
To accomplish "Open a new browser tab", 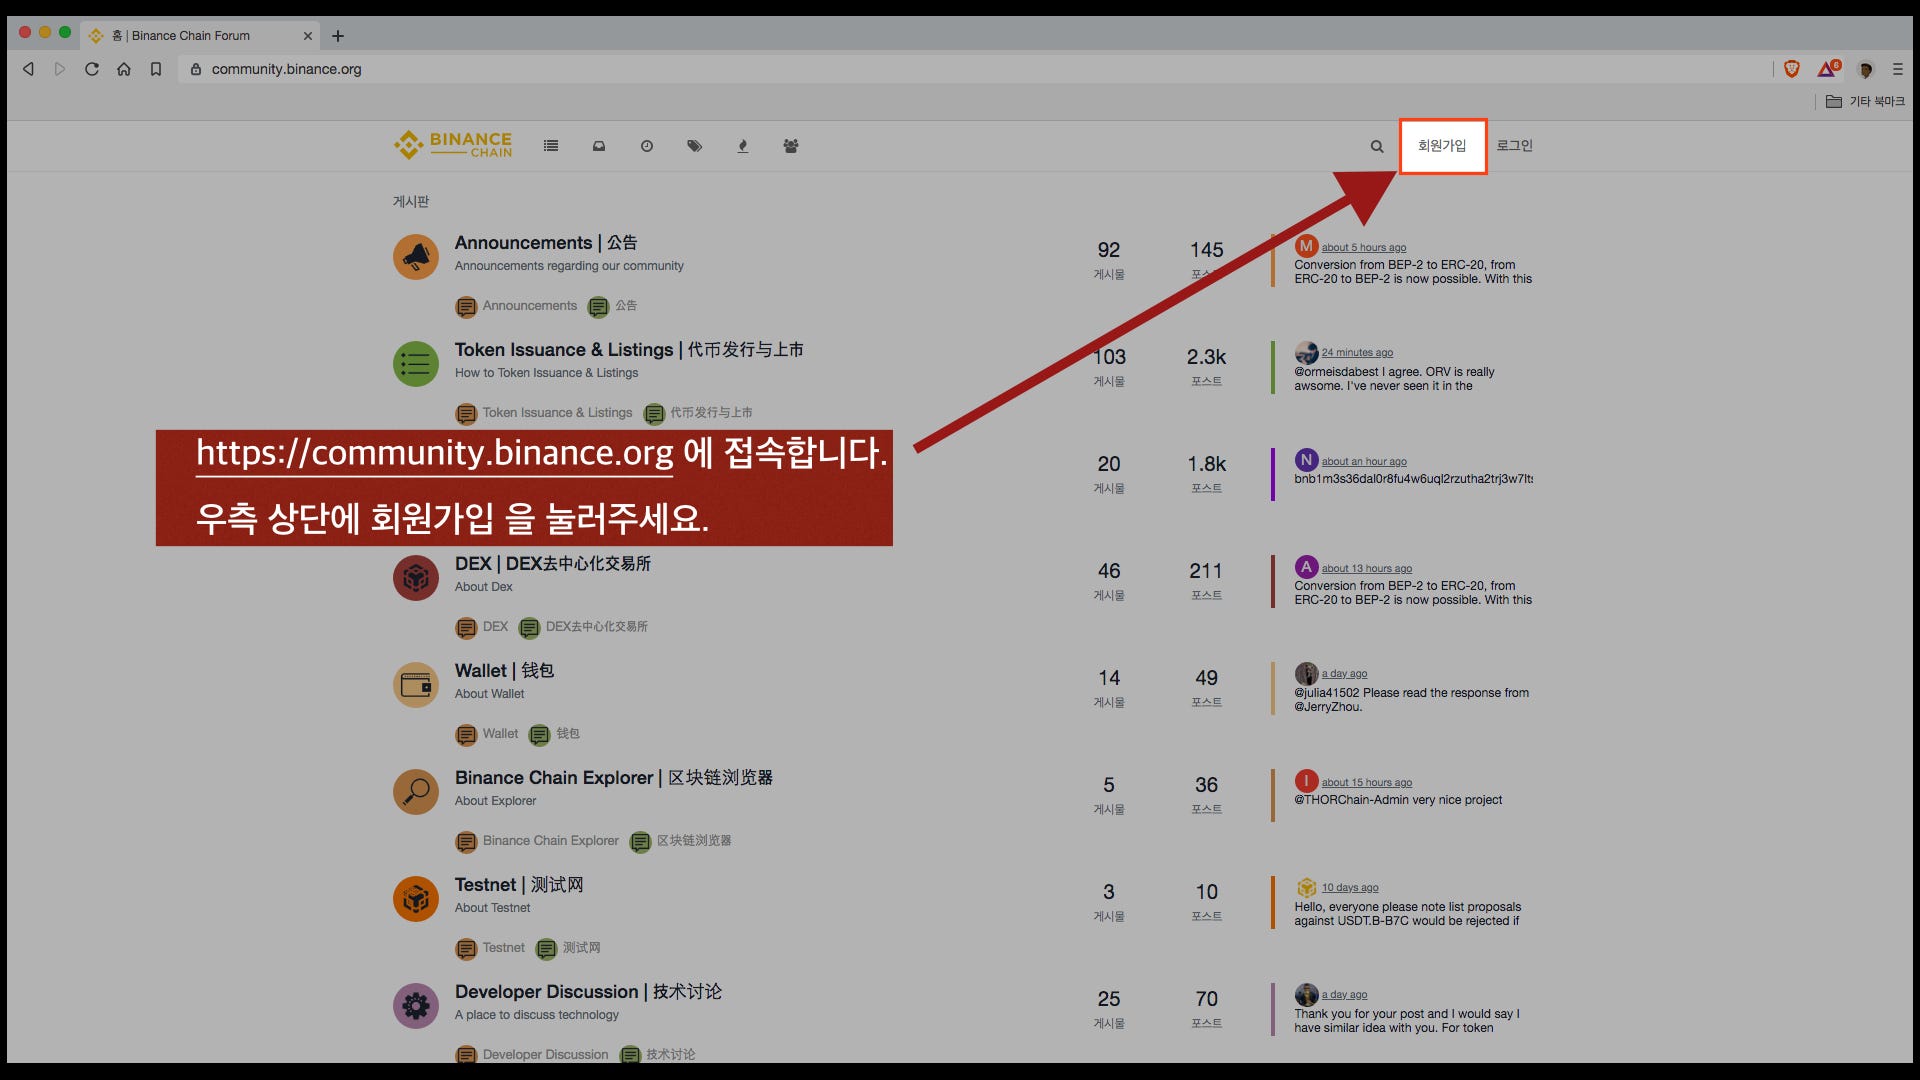I will 338,35.
